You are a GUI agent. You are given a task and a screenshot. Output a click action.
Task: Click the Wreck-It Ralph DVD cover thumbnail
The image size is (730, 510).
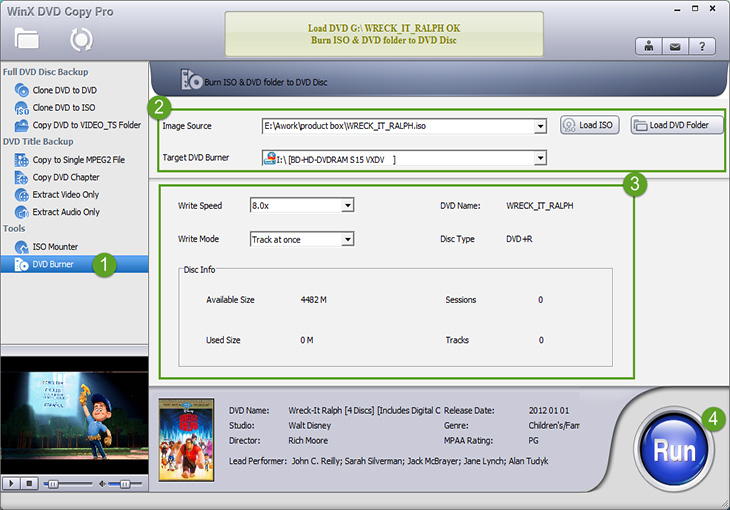coord(186,440)
